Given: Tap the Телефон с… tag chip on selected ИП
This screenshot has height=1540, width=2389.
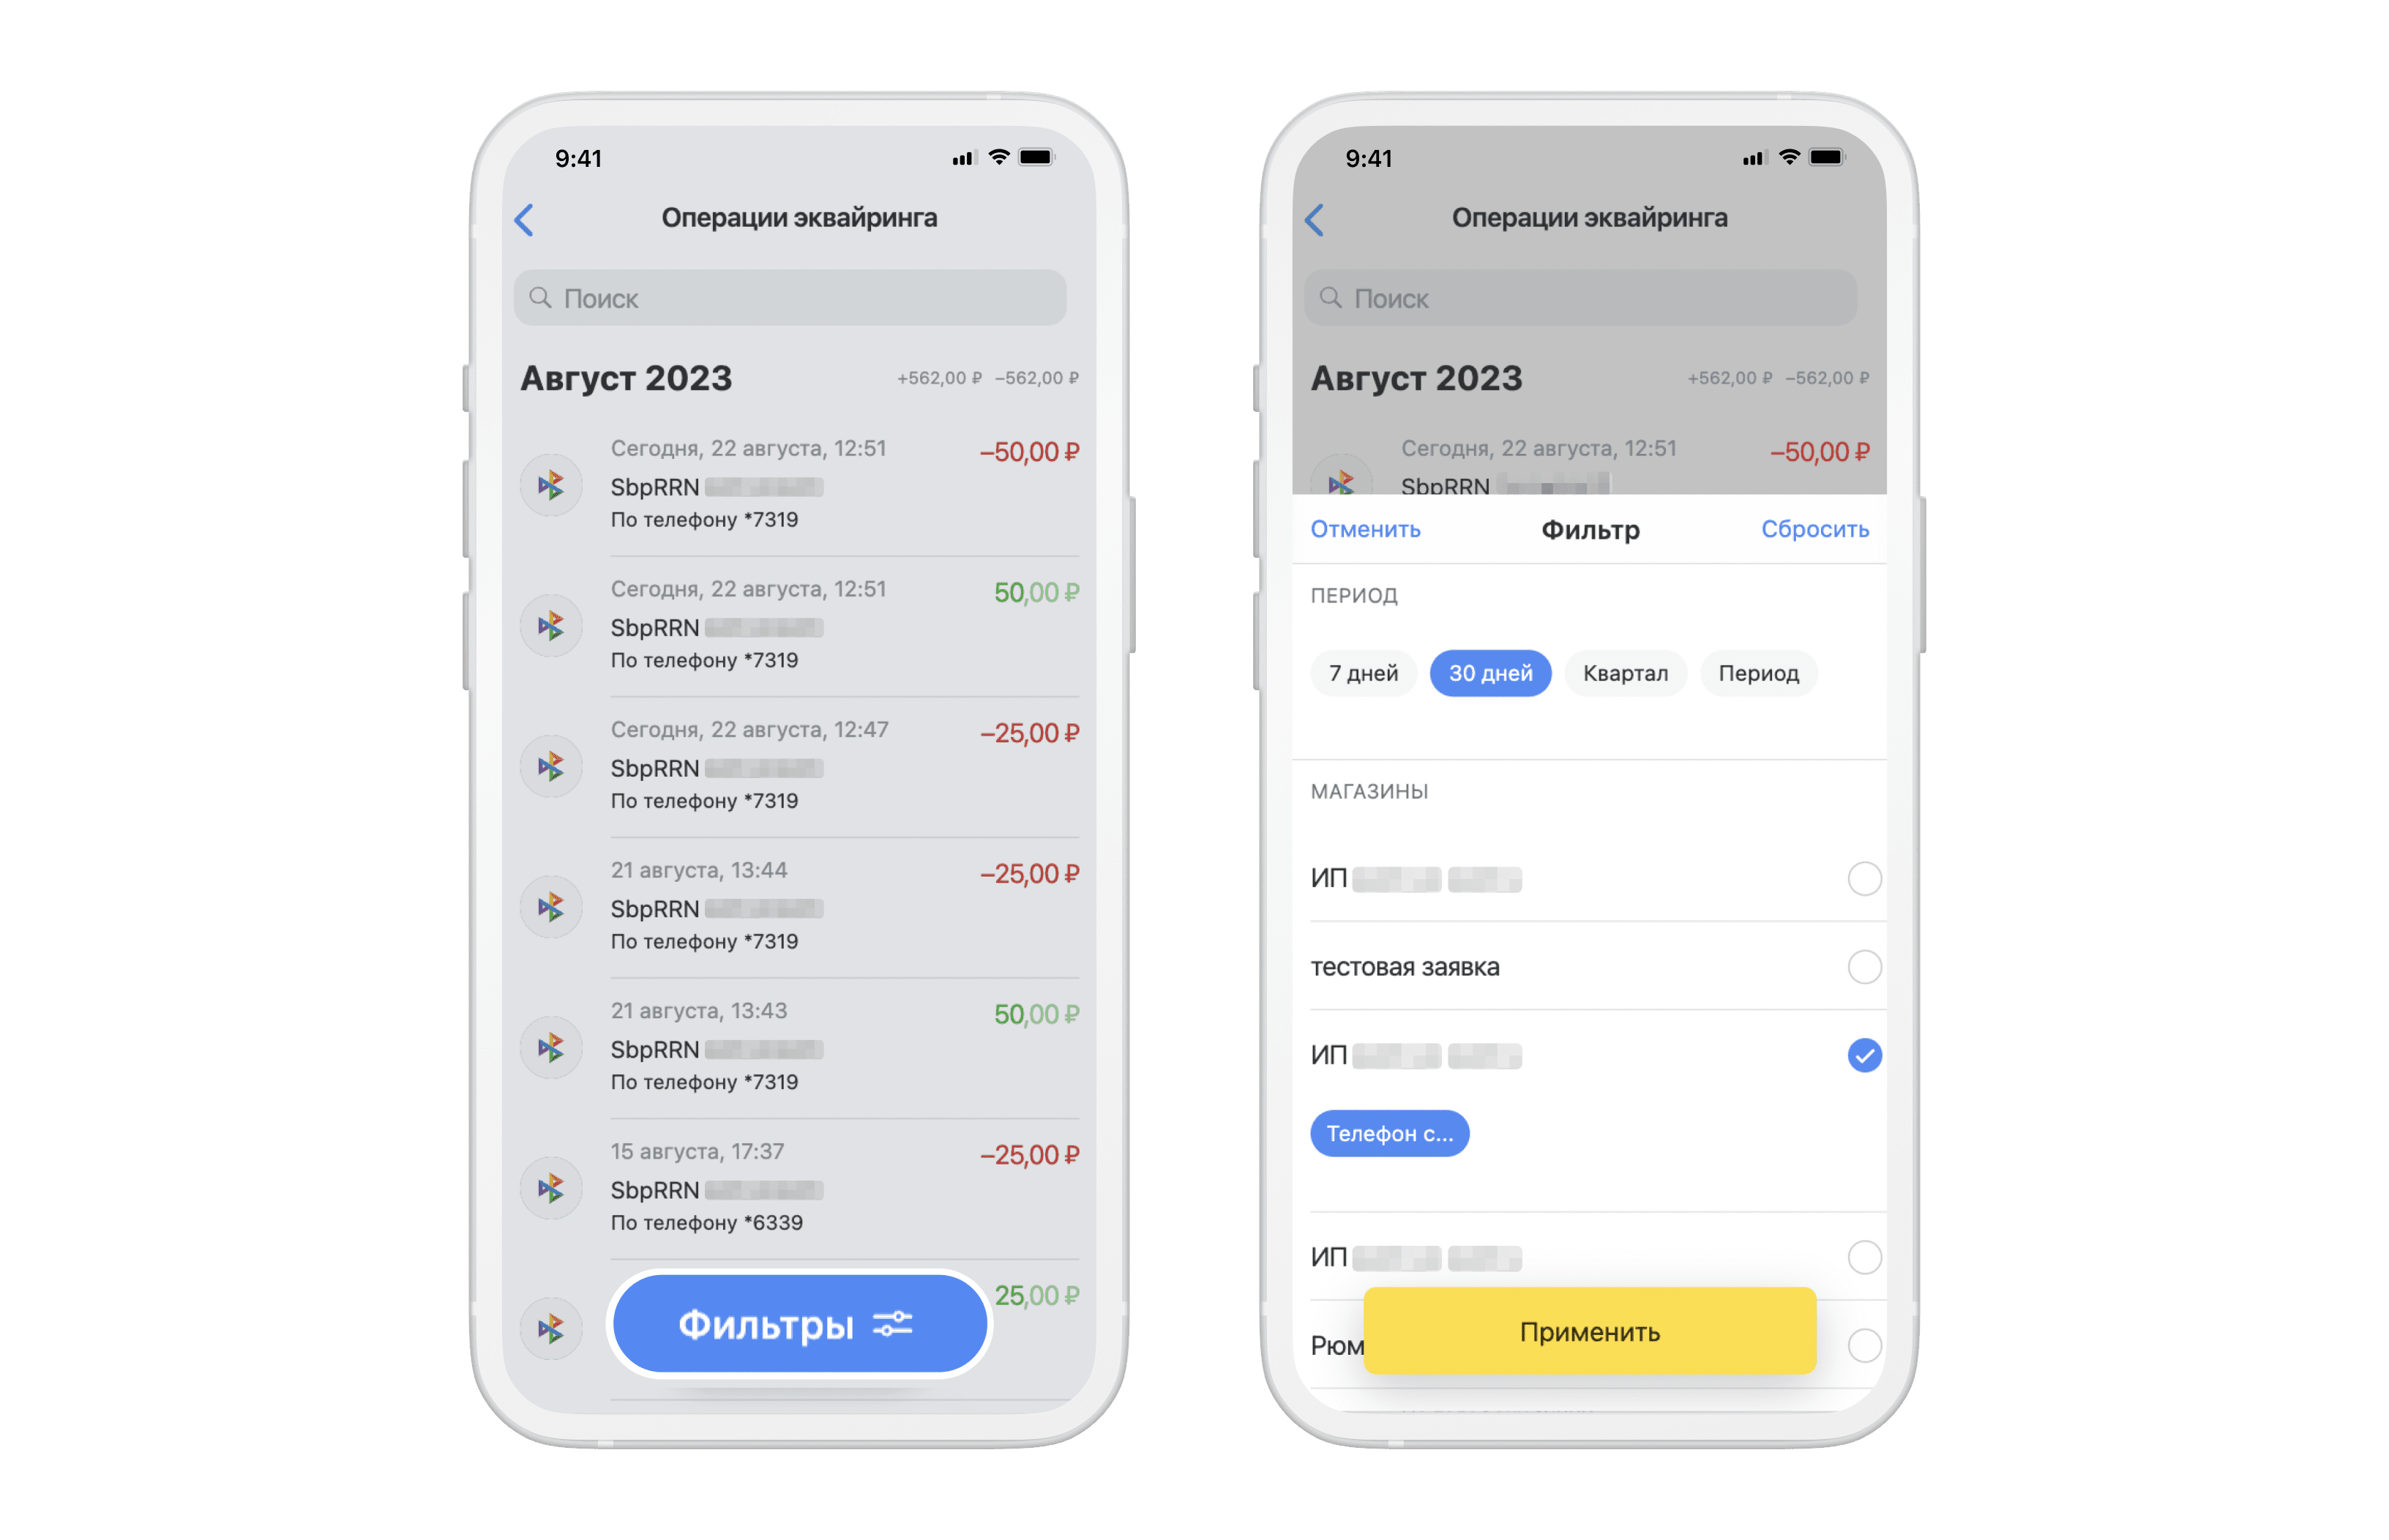Looking at the screenshot, I should (x=1388, y=1132).
